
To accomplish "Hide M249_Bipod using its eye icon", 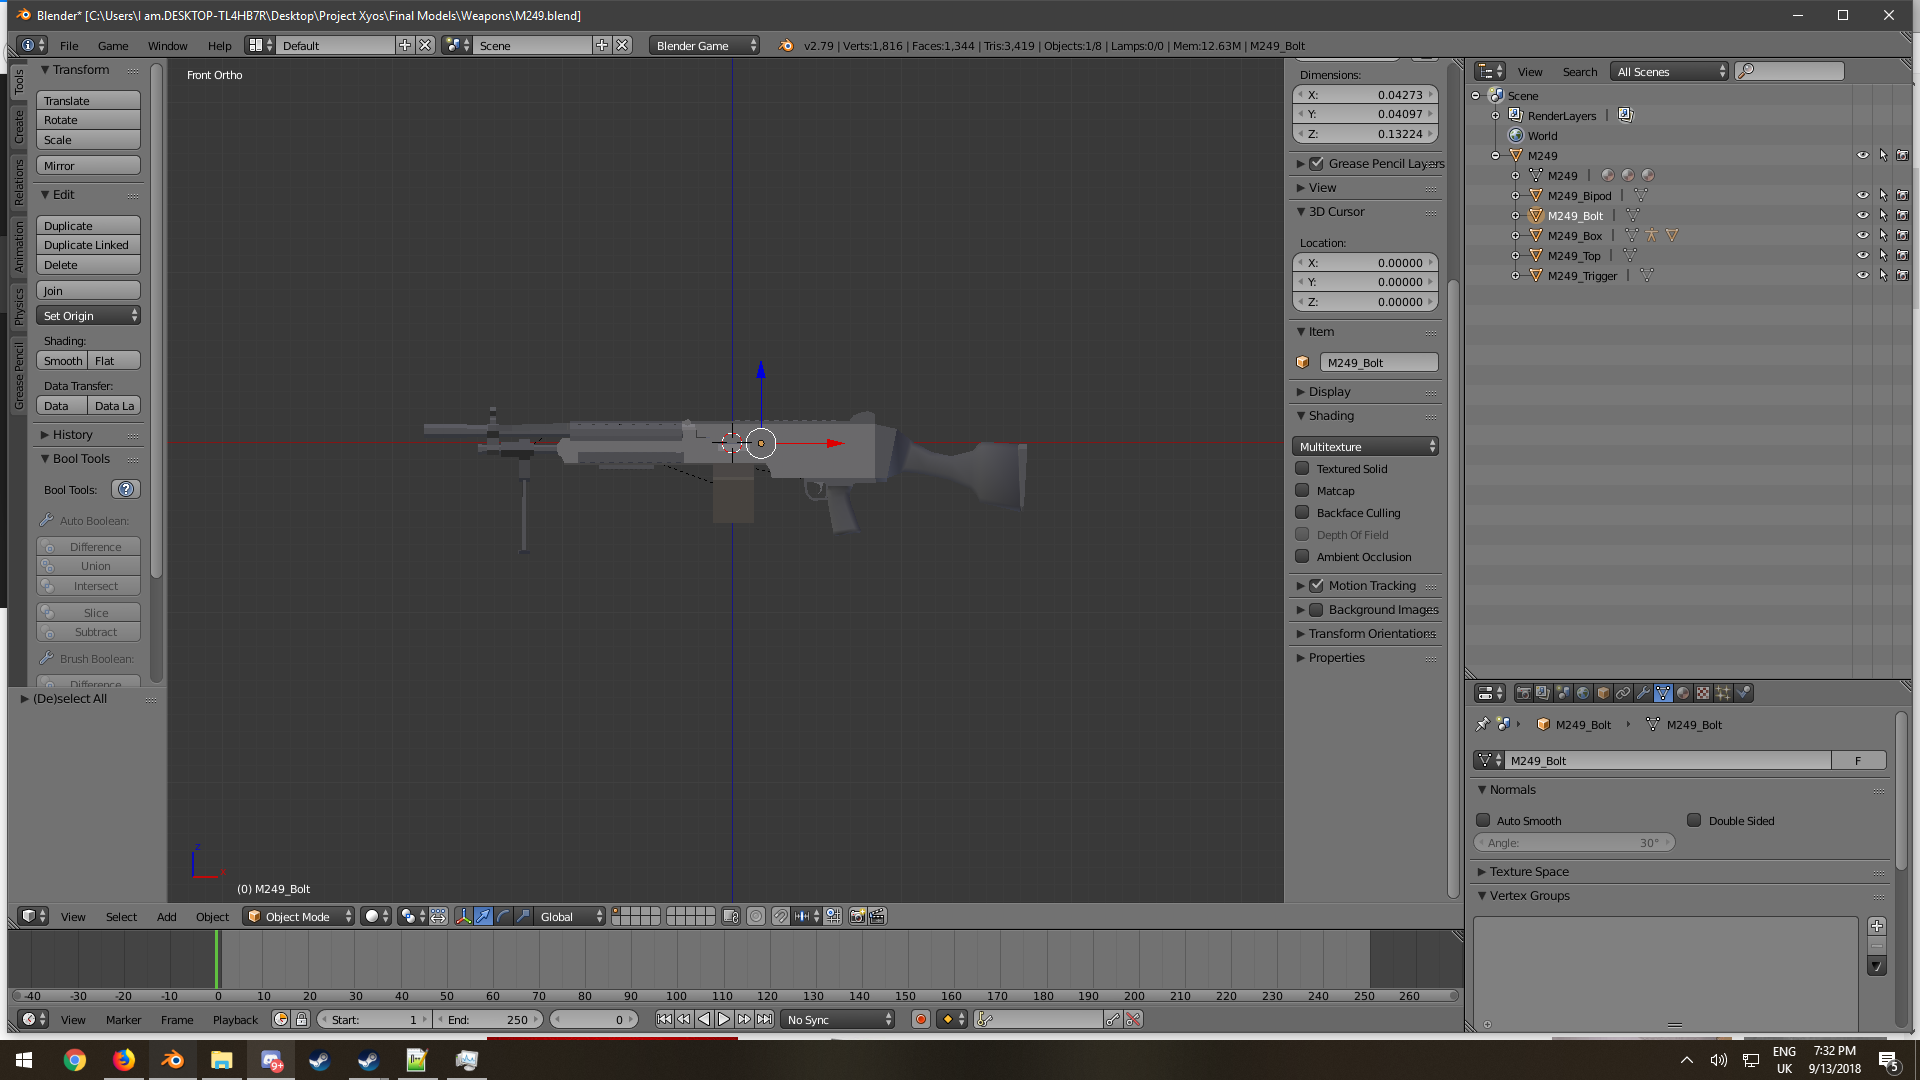I will 1862,195.
